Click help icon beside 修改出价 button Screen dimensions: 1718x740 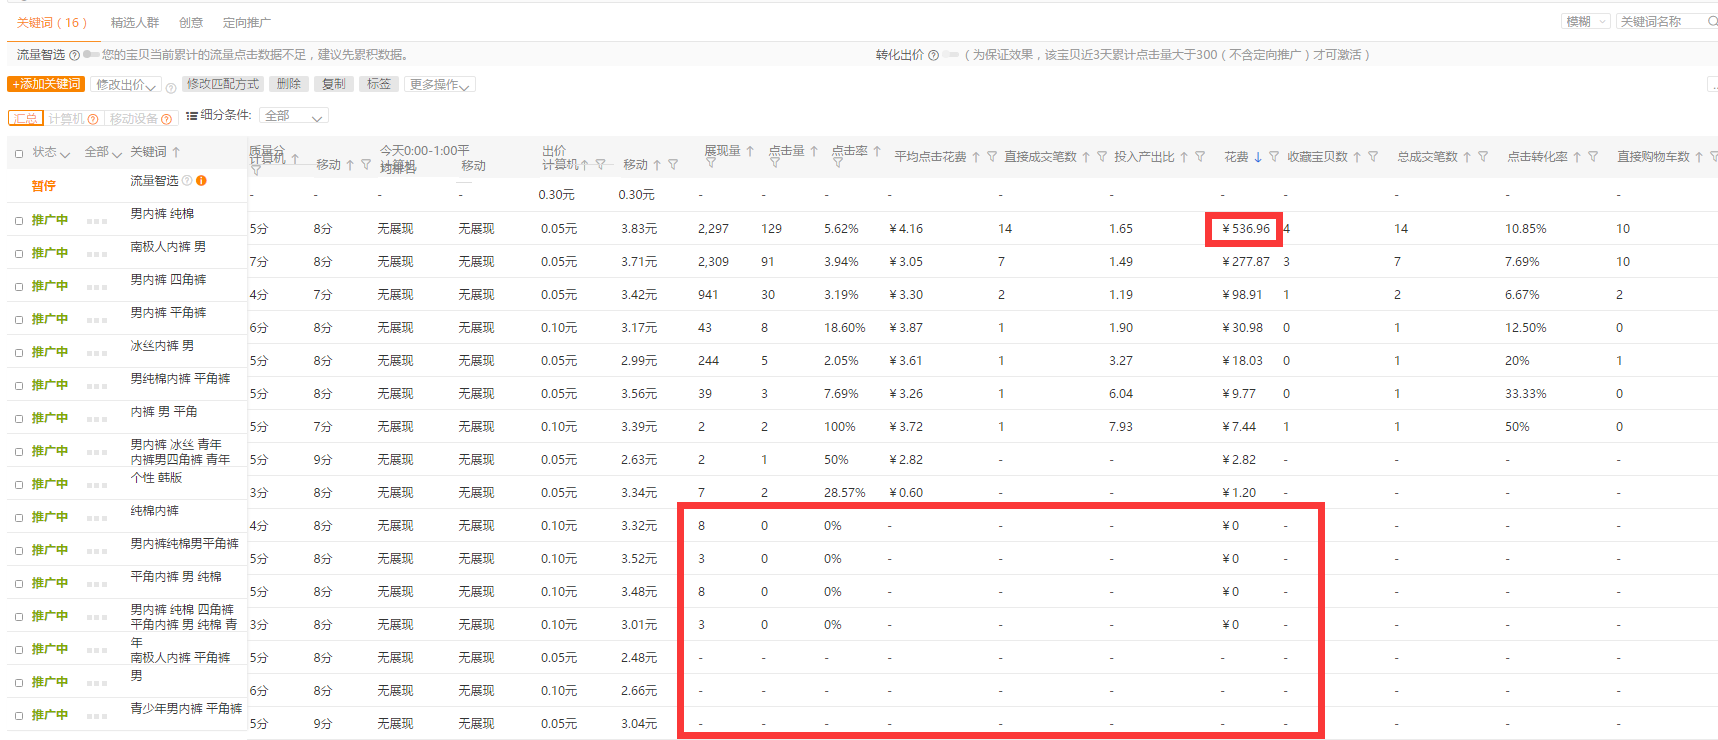click(x=170, y=88)
